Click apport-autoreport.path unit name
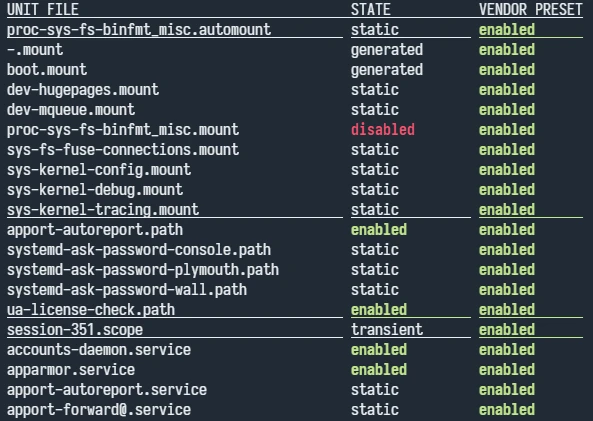The image size is (593, 421). point(95,230)
